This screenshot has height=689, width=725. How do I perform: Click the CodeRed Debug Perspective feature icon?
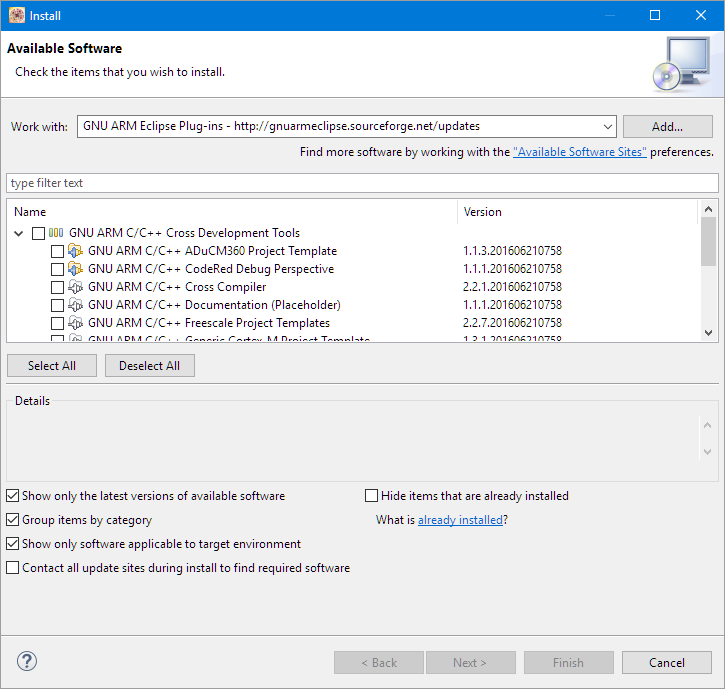point(75,269)
